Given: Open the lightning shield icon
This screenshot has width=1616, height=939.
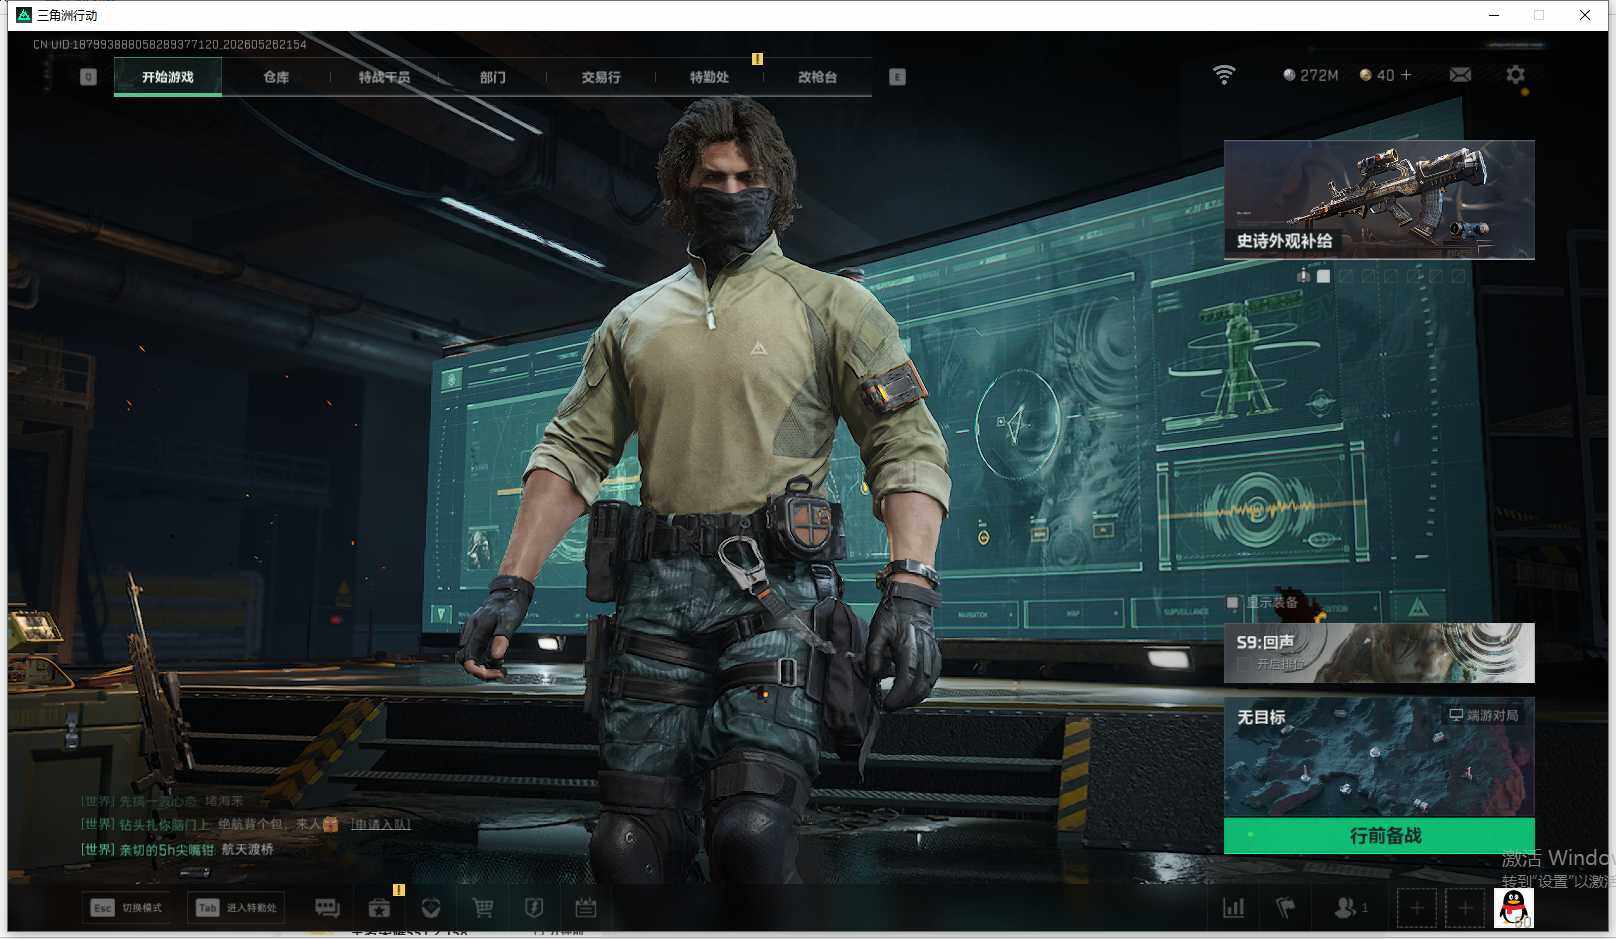Looking at the screenshot, I should point(534,908).
